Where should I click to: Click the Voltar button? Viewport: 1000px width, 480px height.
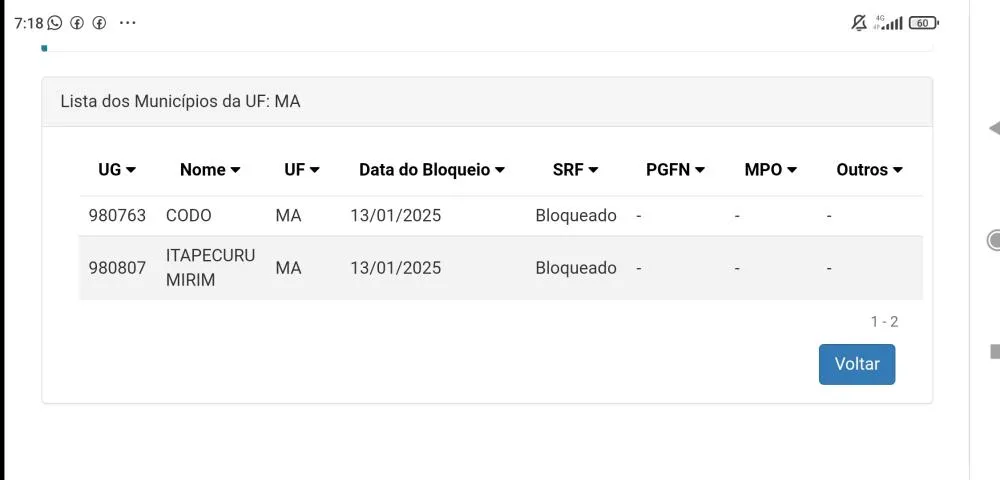tap(857, 364)
